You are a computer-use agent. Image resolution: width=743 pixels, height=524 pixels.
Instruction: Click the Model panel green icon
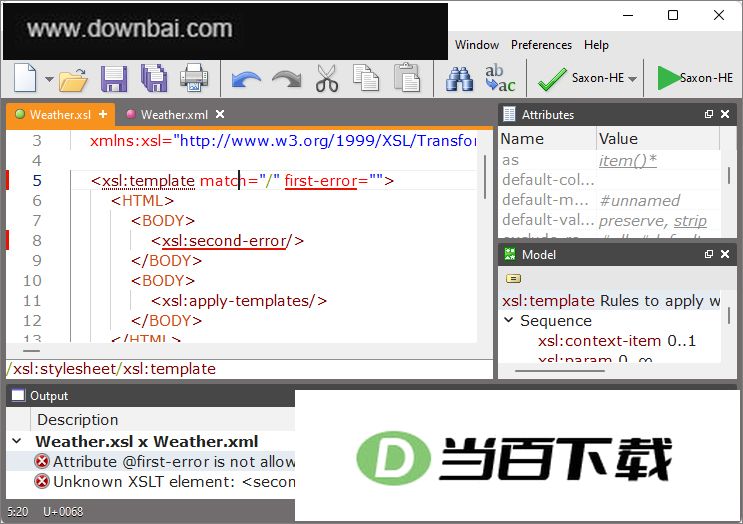pyautogui.click(x=509, y=254)
